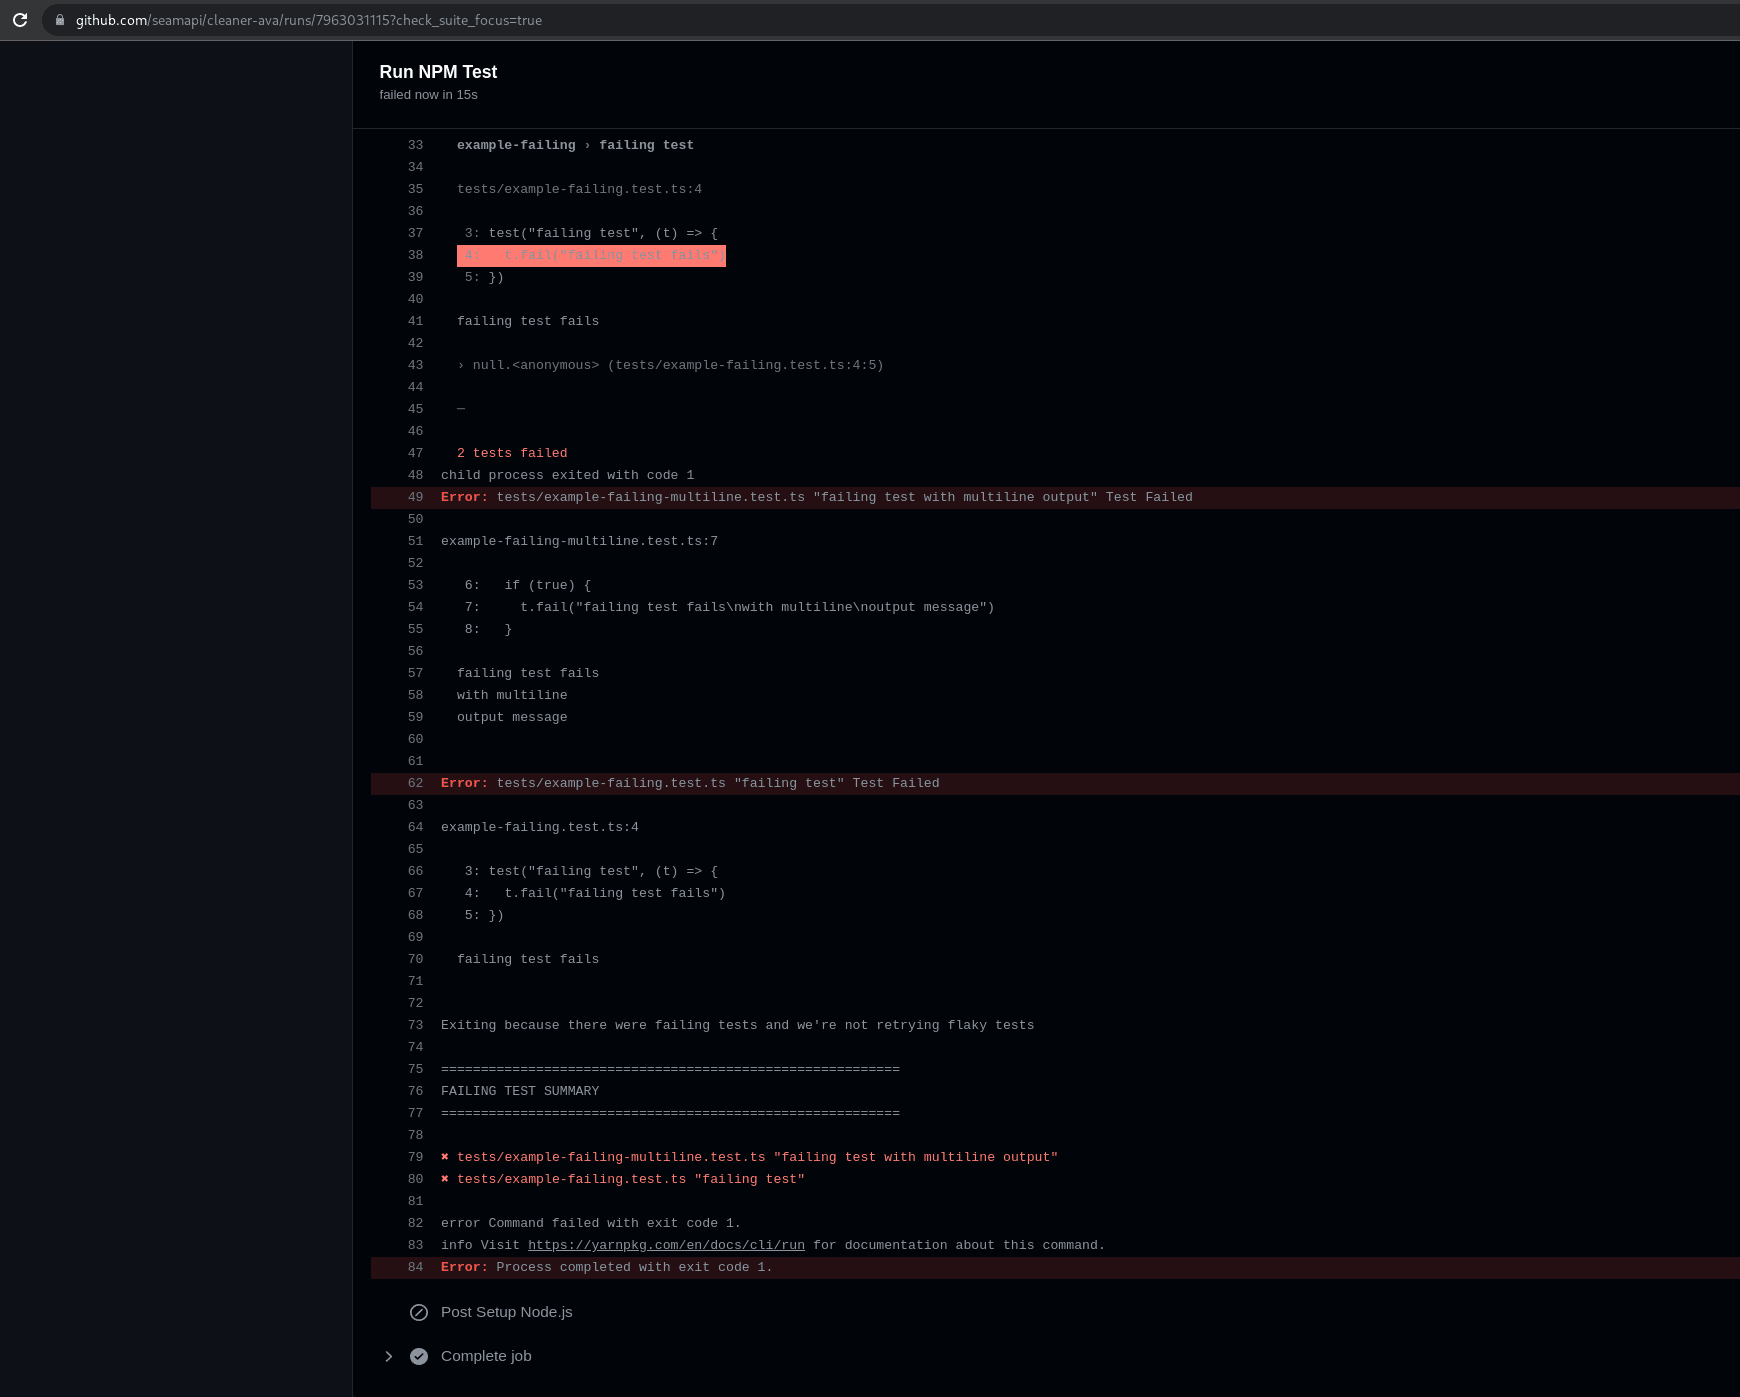Click the checkmark icon next to Complete job

click(x=419, y=1356)
